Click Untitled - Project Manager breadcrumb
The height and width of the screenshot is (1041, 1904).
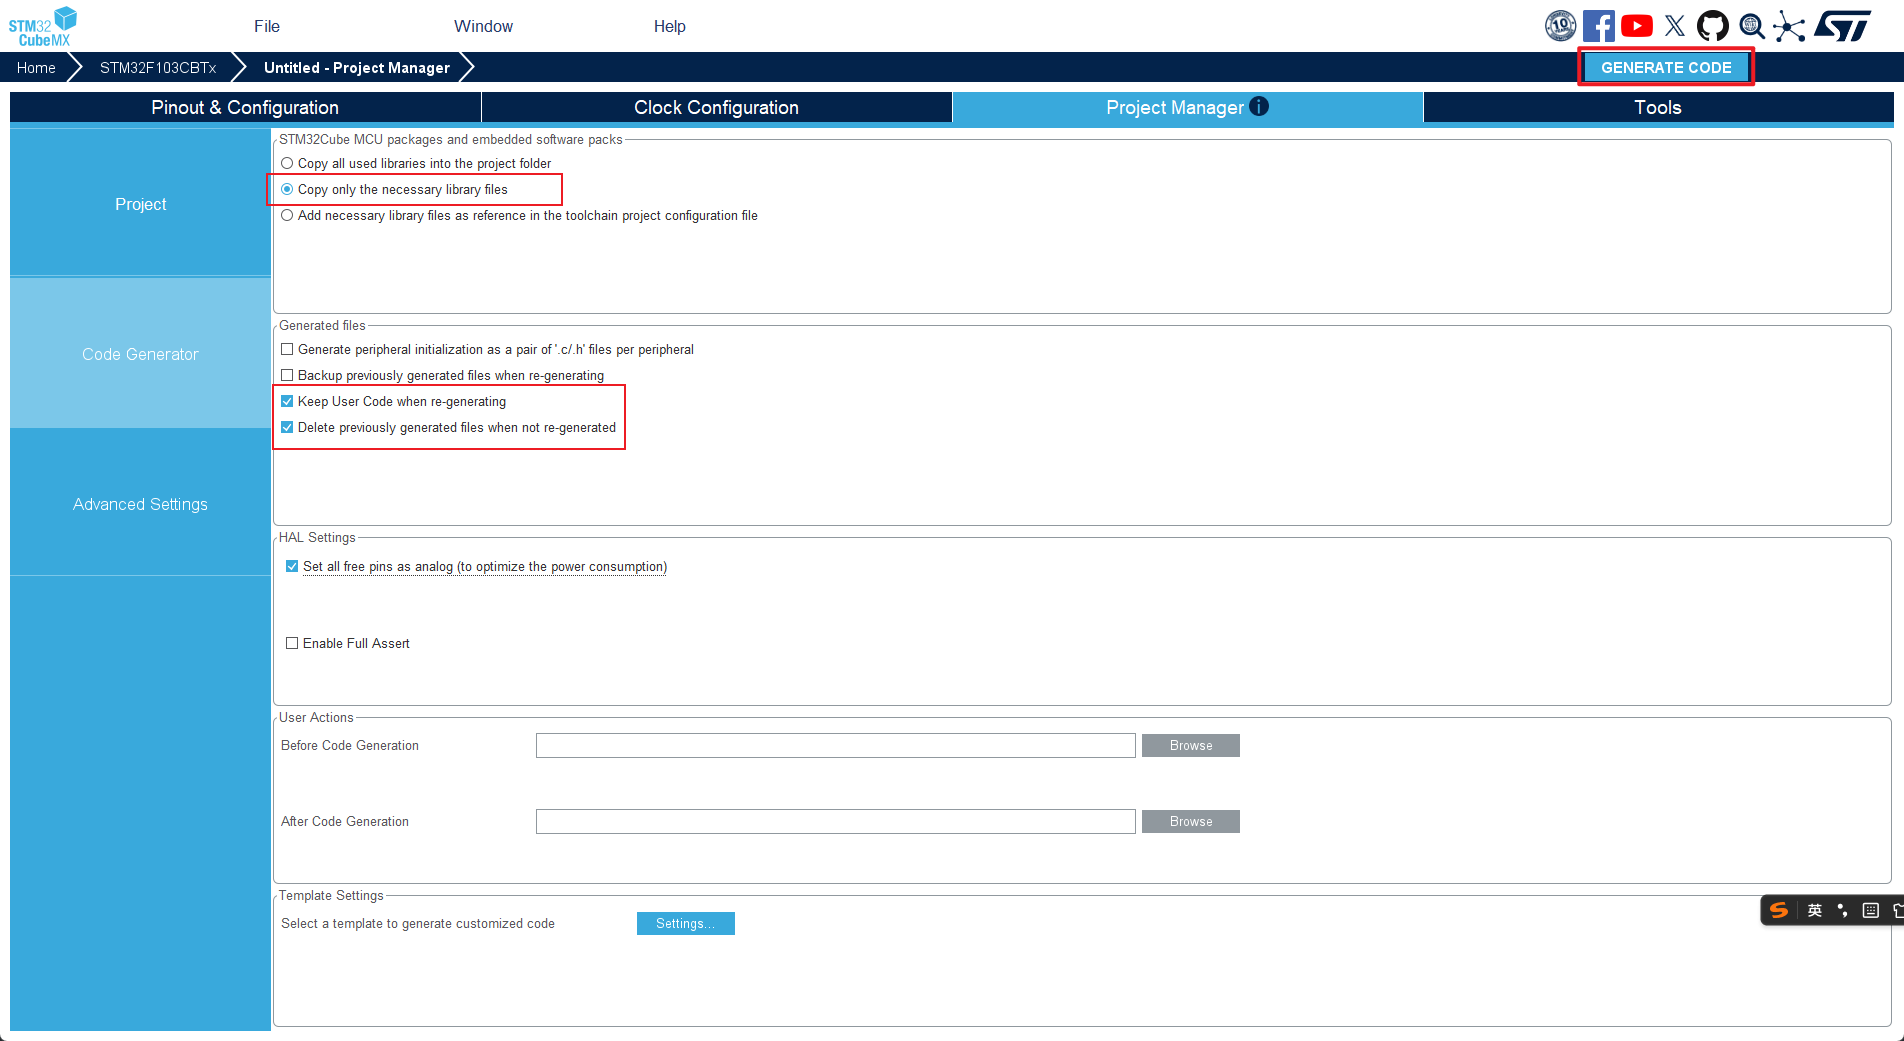pos(356,67)
